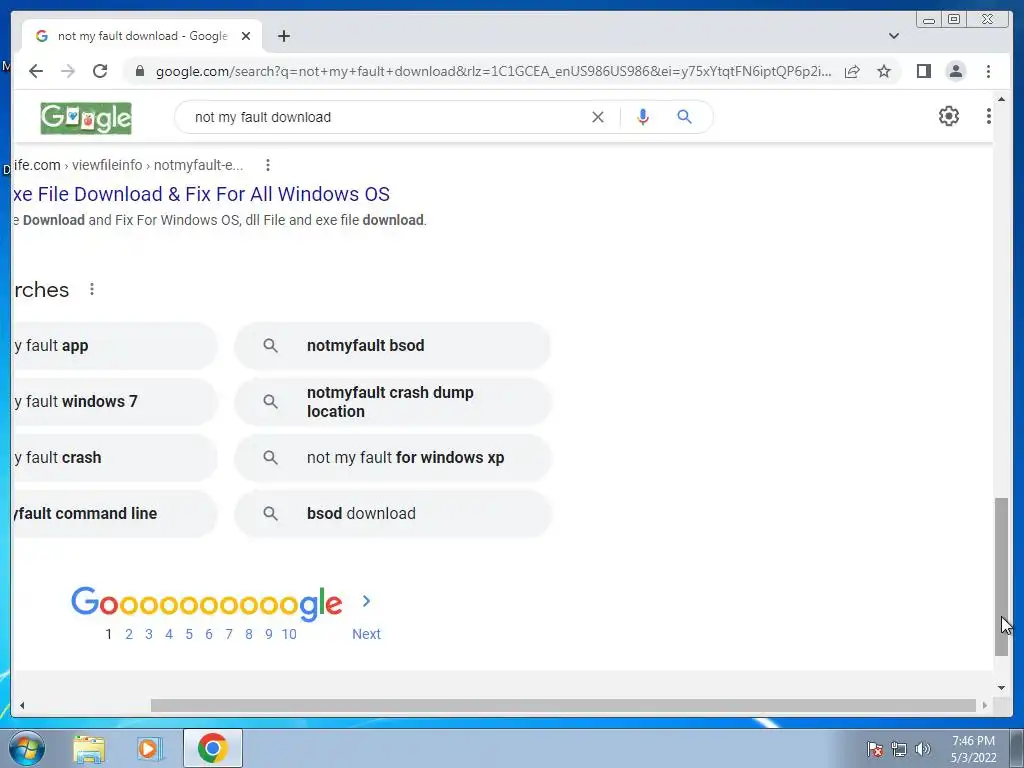This screenshot has width=1024, height=768.
Task: Submit search with magnifier icon
Action: click(x=684, y=117)
